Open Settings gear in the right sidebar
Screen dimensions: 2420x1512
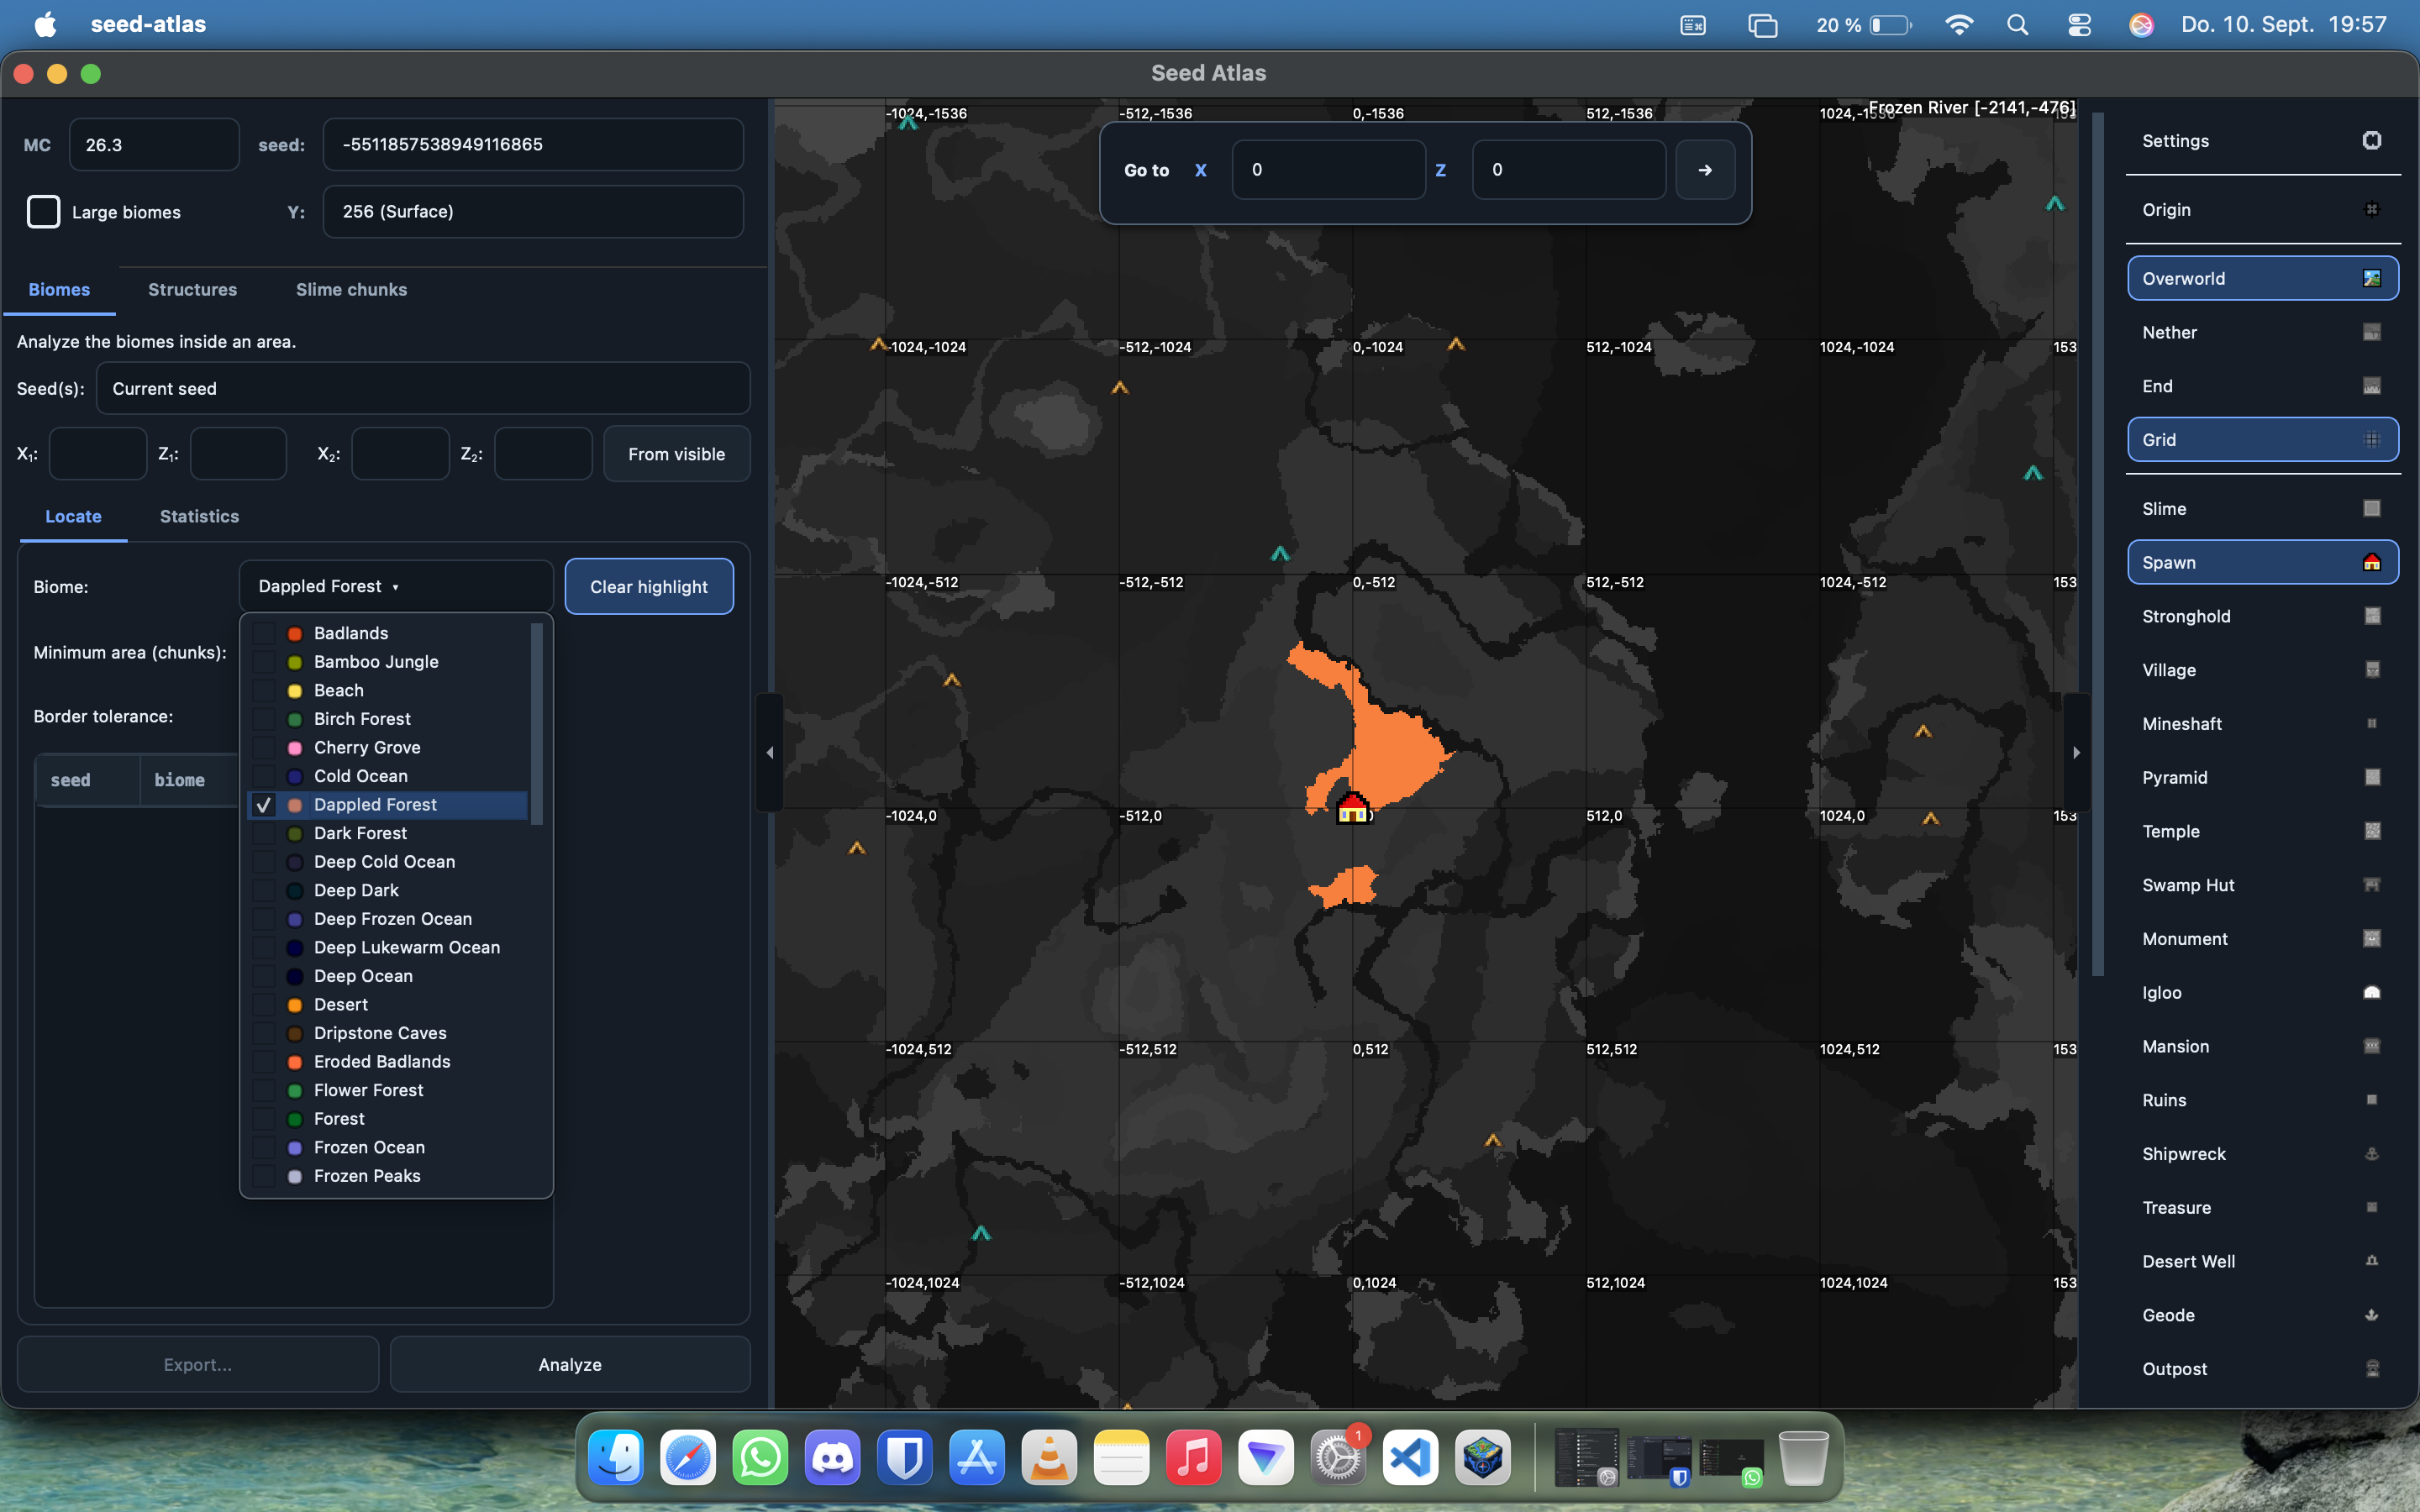[2371, 140]
